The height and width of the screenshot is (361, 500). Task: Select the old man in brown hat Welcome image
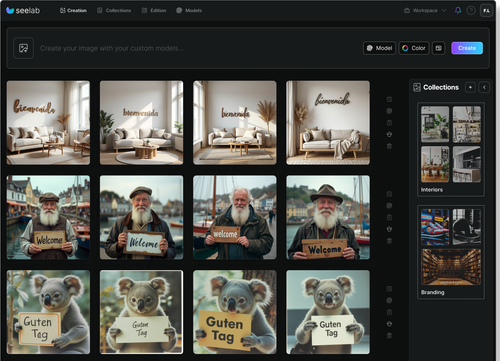(328, 217)
